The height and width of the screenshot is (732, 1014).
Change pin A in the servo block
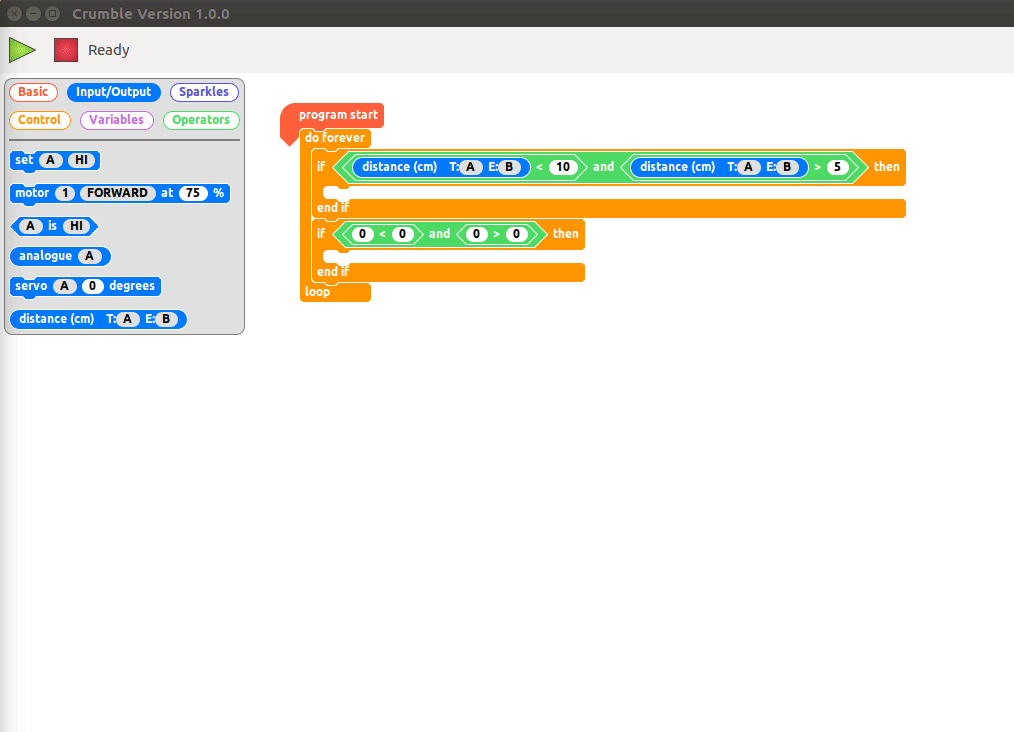64,286
